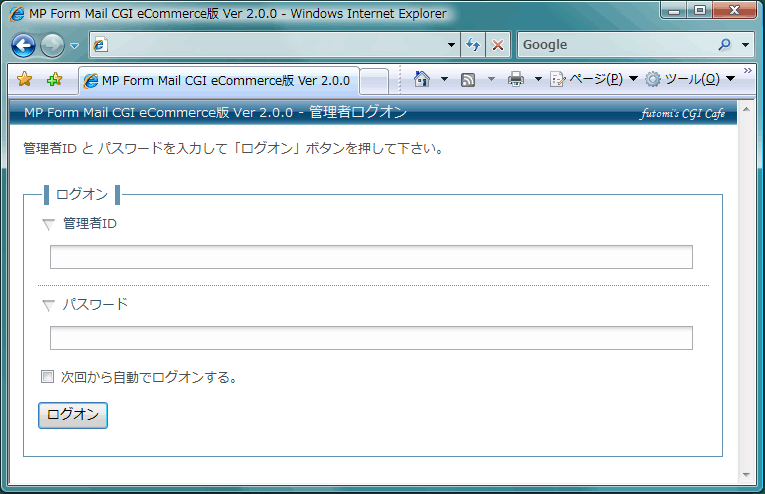Click the page icon in the address bar
The width and height of the screenshot is (765, 494).
pyautogui.click(x=100, y=45)
